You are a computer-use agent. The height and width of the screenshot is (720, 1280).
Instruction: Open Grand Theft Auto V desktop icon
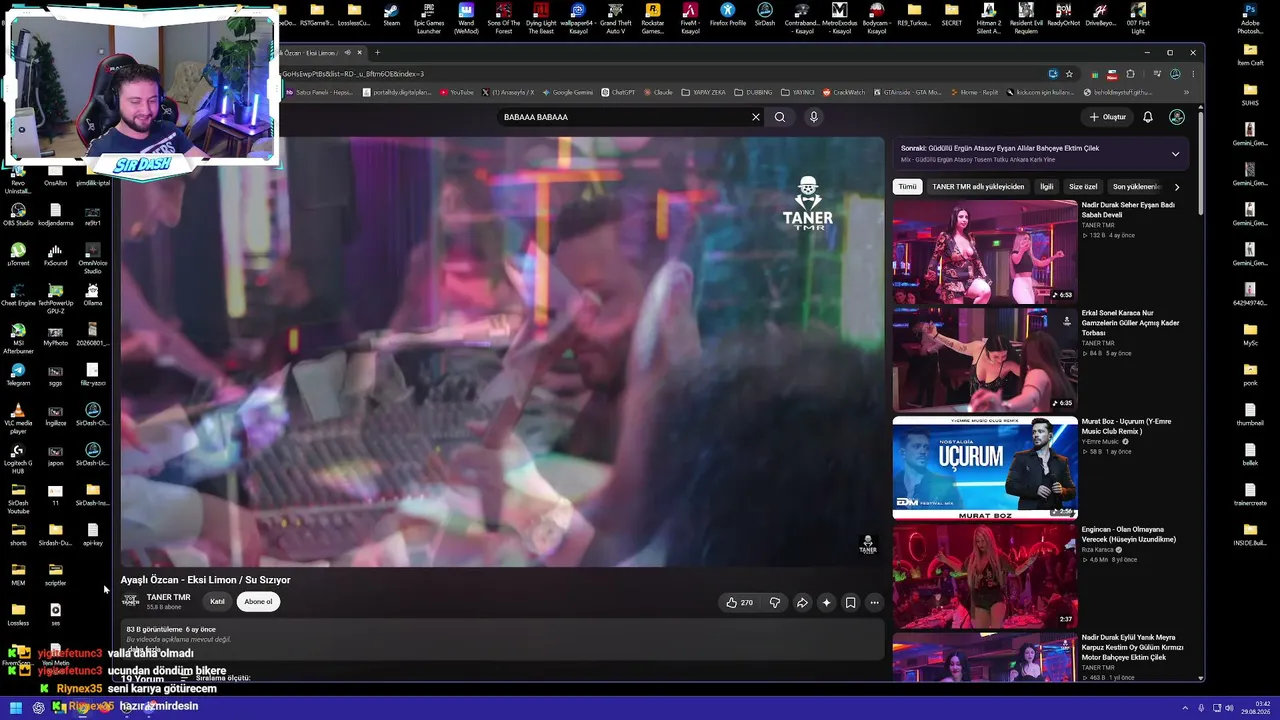(x=616, y=18)
